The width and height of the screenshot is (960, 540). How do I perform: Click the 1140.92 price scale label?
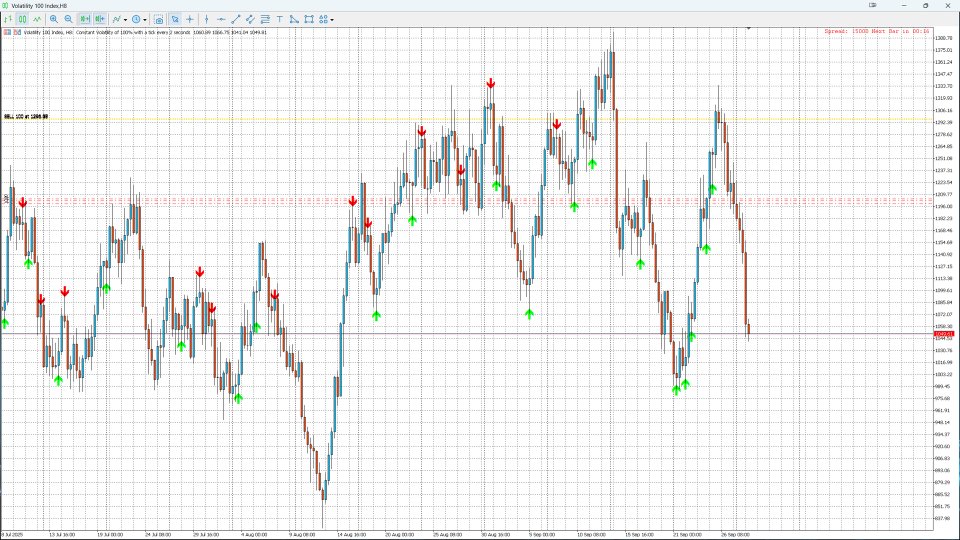pyautogui.click(x=943, y=254)
